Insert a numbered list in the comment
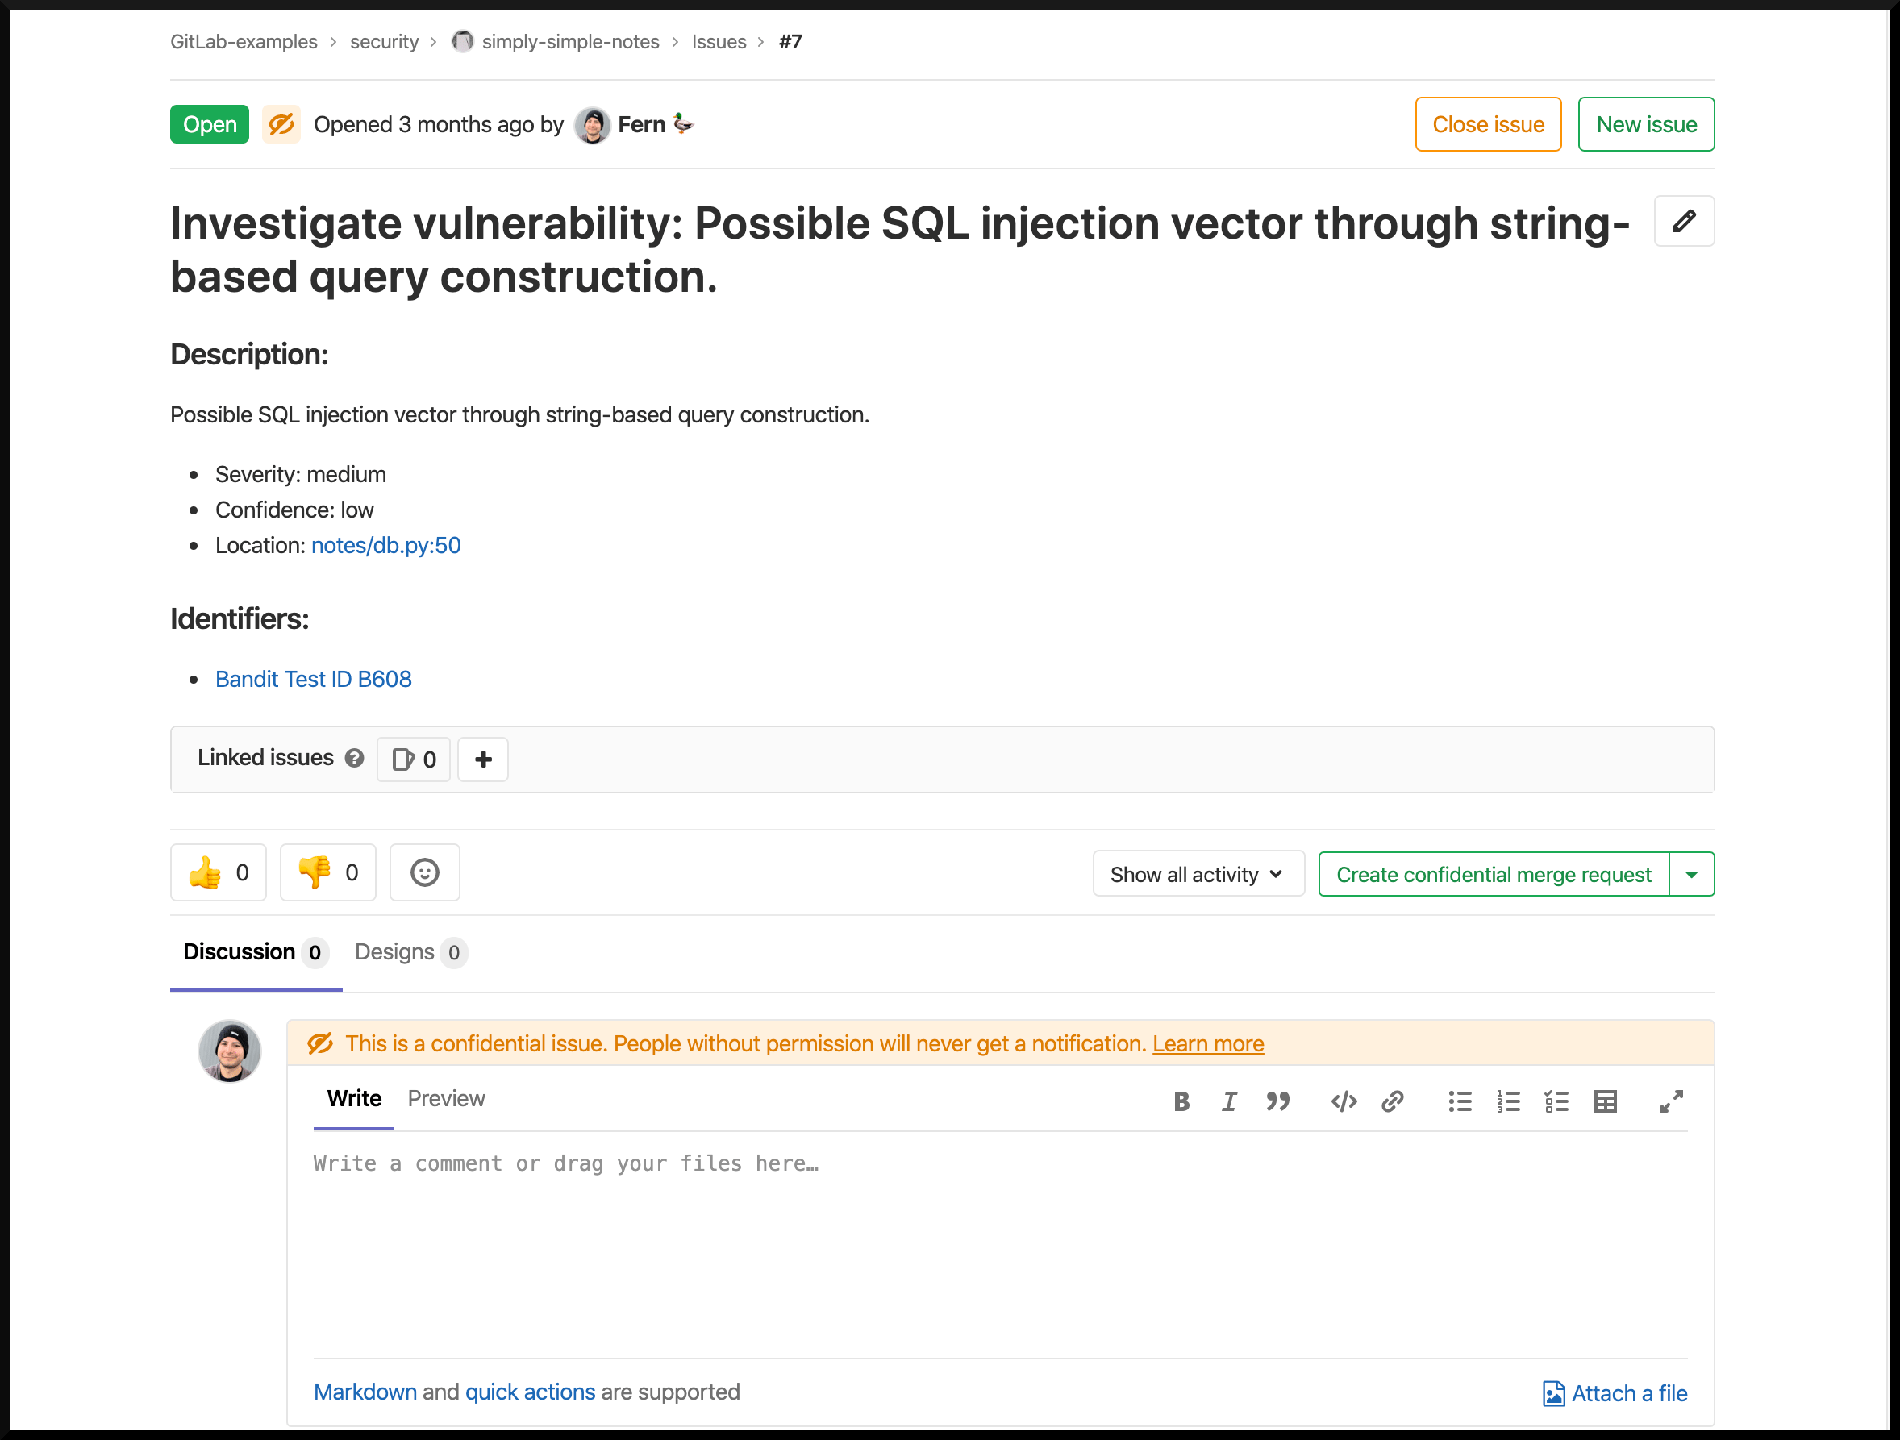The height and width of the screenshot is (1440, 1900). pos(1508,1101)
